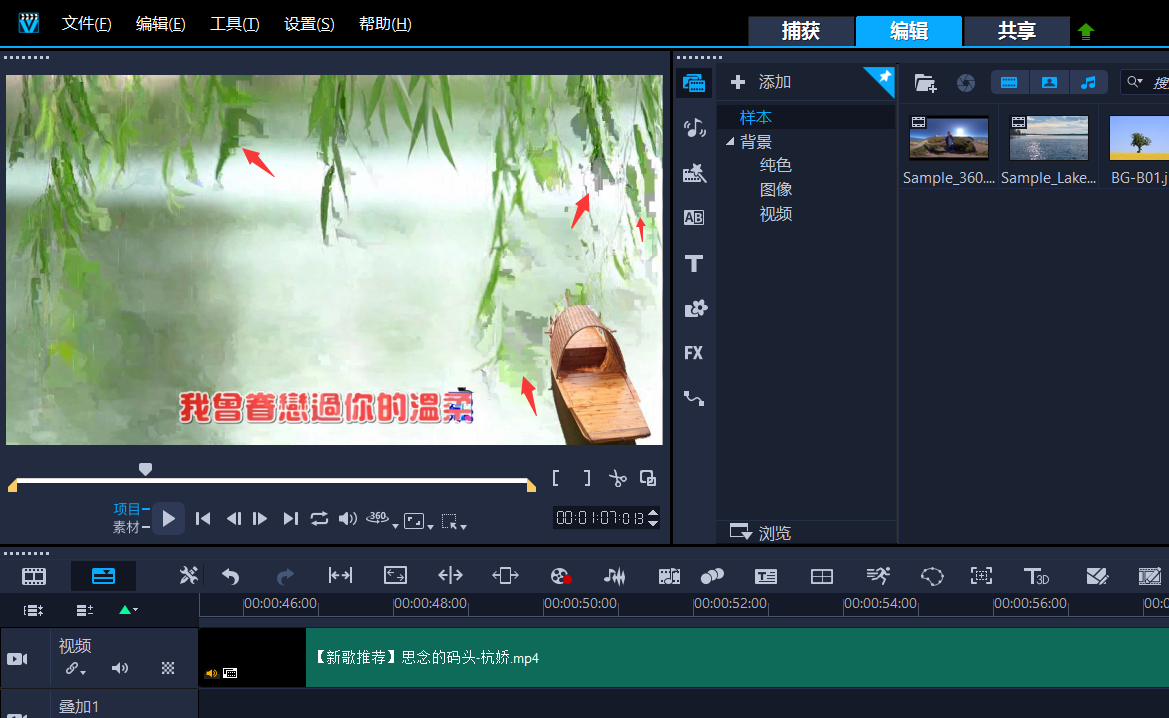Open the Path library icon
The height and width of the screenshot is (718, 1169).
pyautogui.click(x=694, y=398)
